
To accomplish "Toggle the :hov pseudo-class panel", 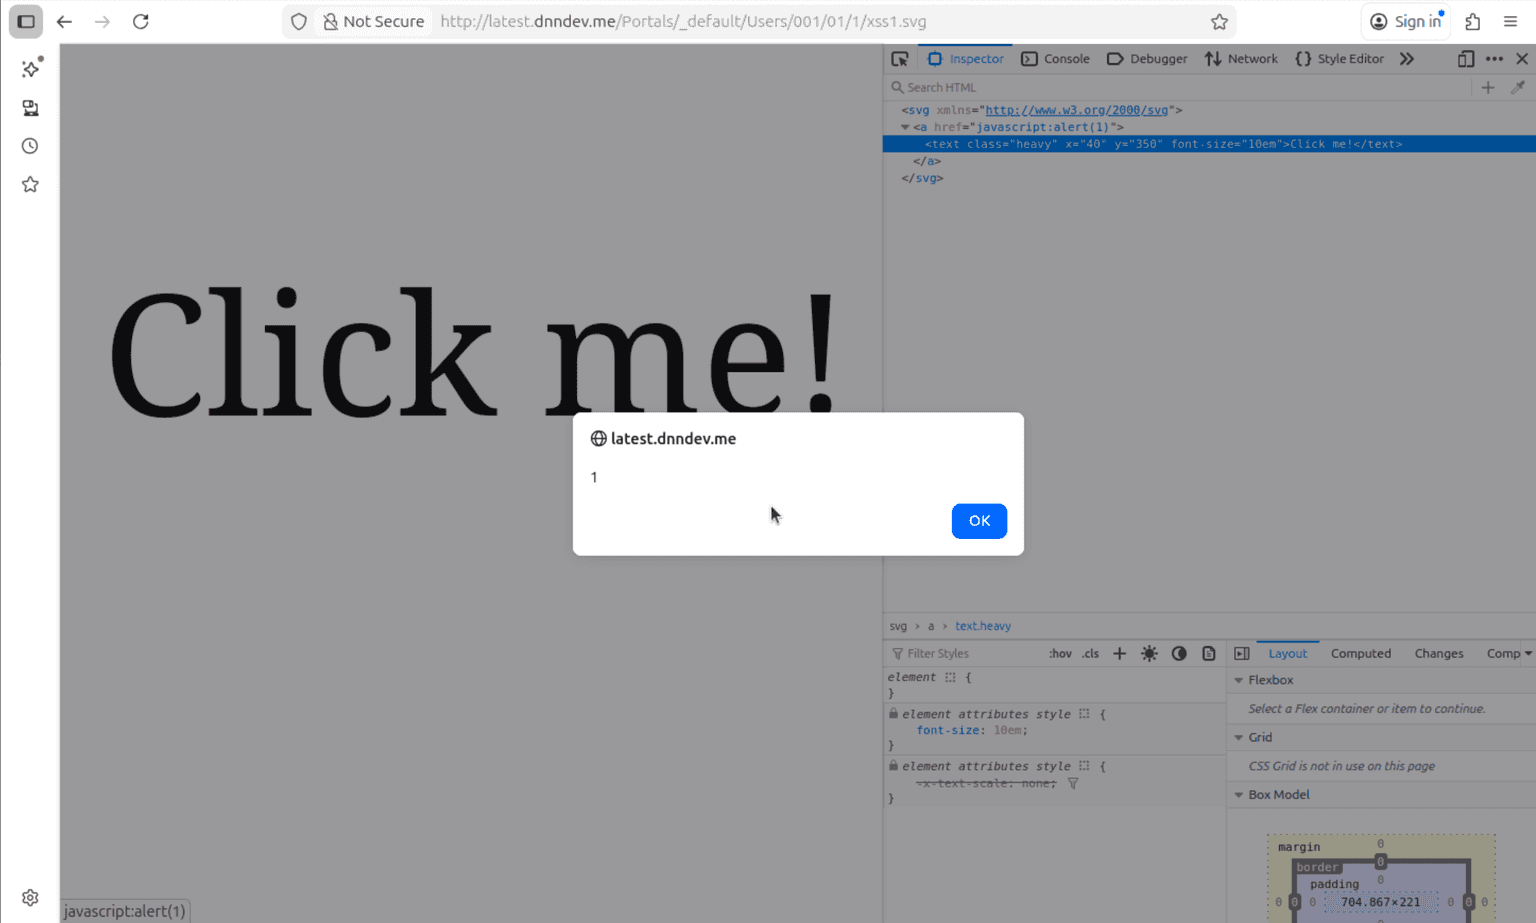I will pos(1060,654).
